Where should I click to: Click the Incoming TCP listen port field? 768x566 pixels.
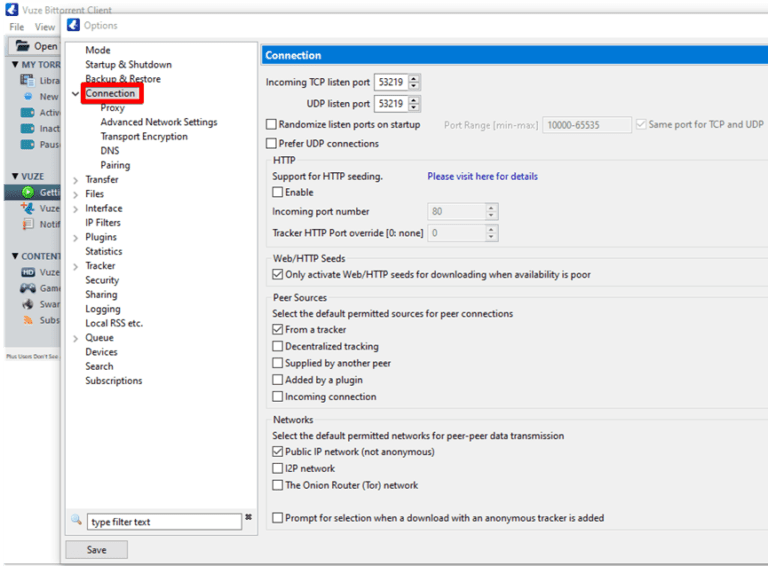[391, 82]
